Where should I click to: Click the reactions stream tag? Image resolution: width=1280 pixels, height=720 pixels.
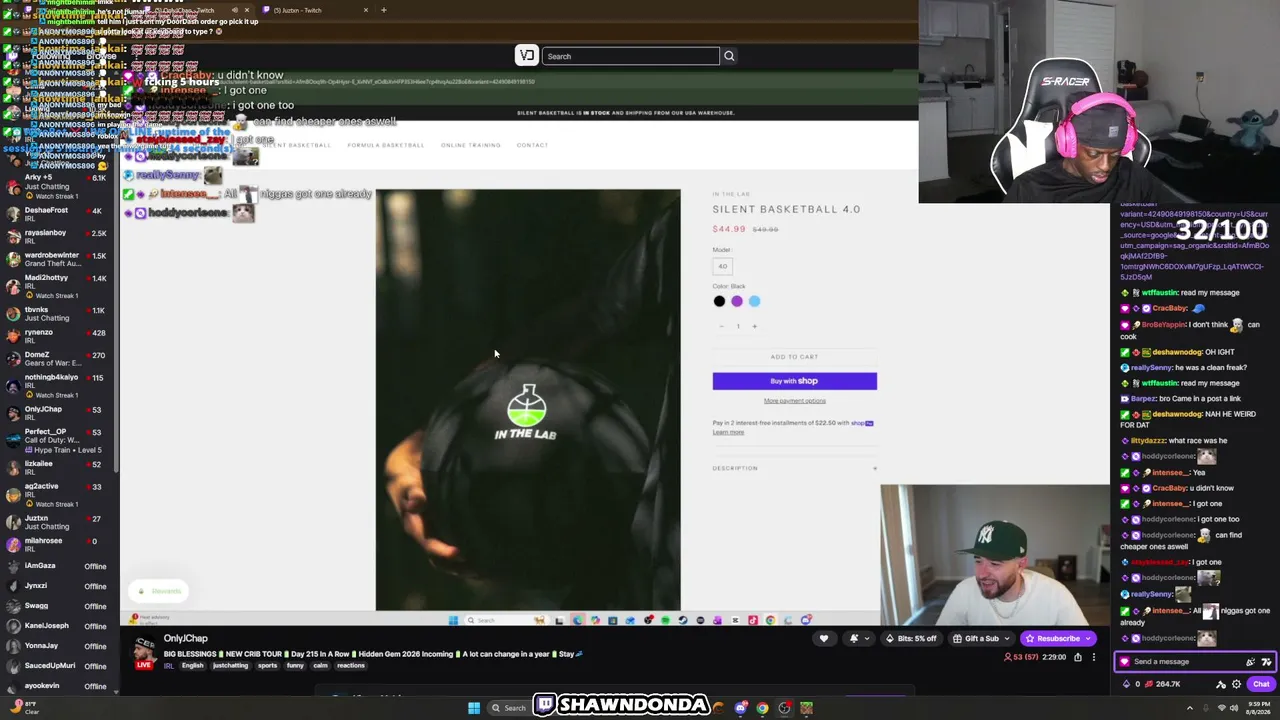(x=350, y=666)
